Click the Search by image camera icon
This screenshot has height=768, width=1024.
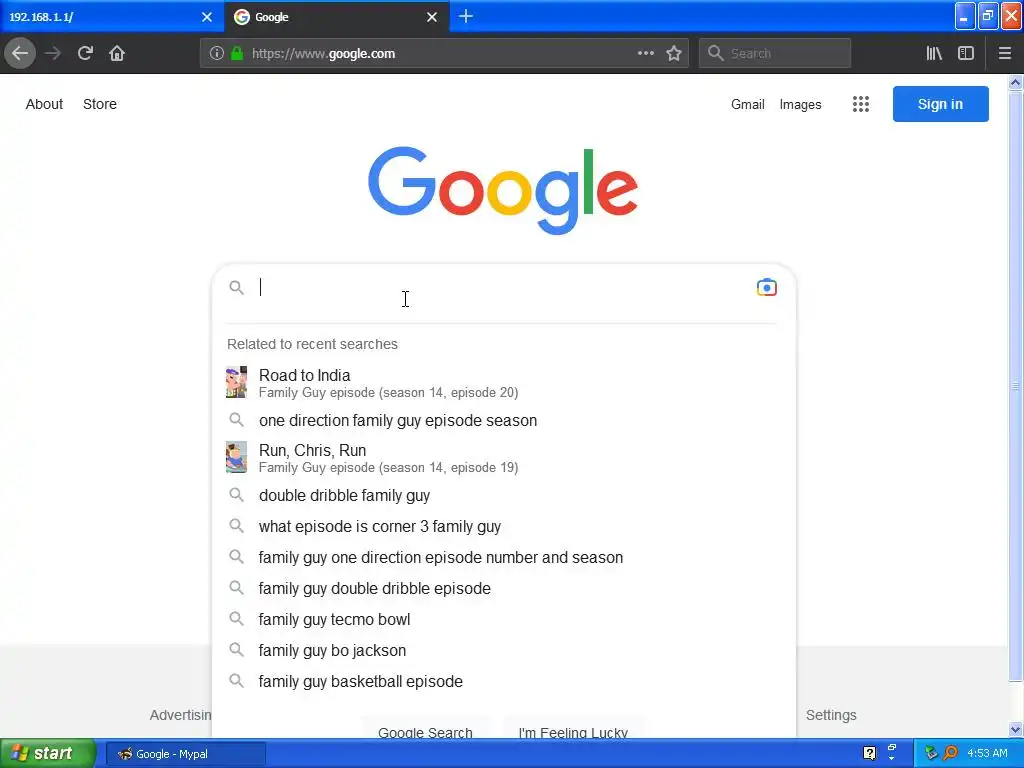tap(766, 287)
